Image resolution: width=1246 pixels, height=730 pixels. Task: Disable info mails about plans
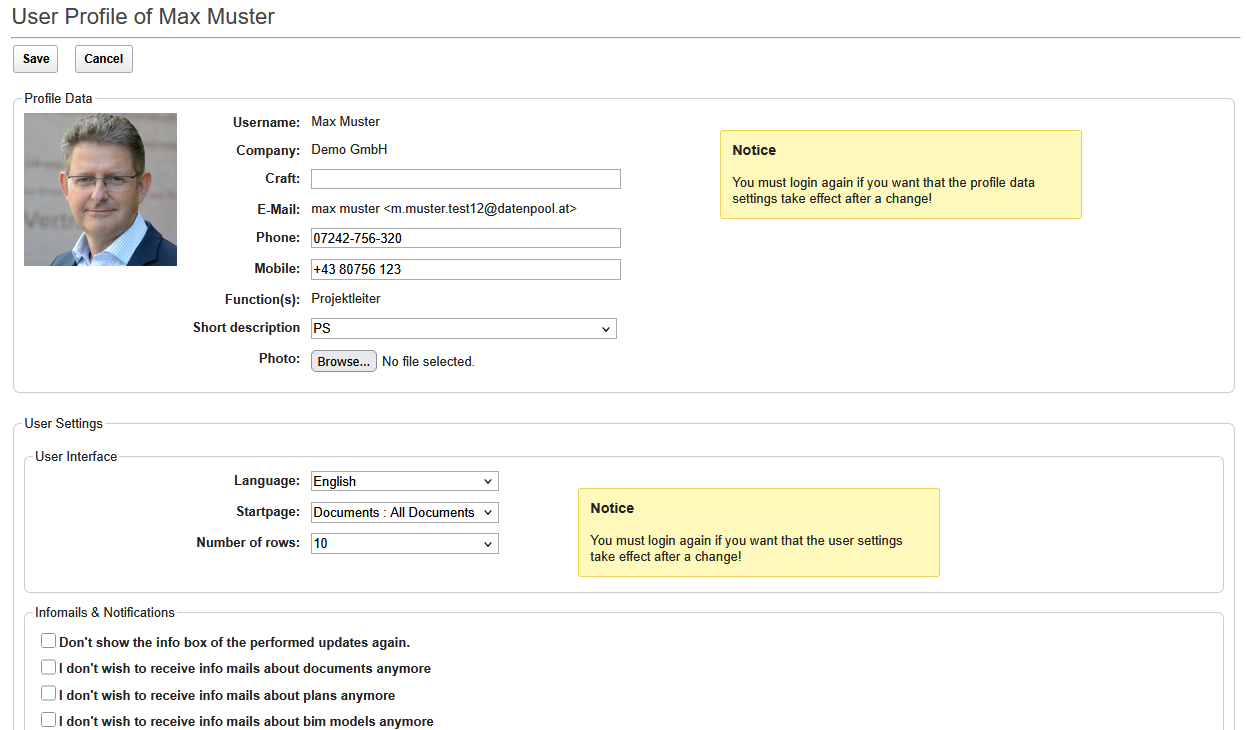[48, 693]
